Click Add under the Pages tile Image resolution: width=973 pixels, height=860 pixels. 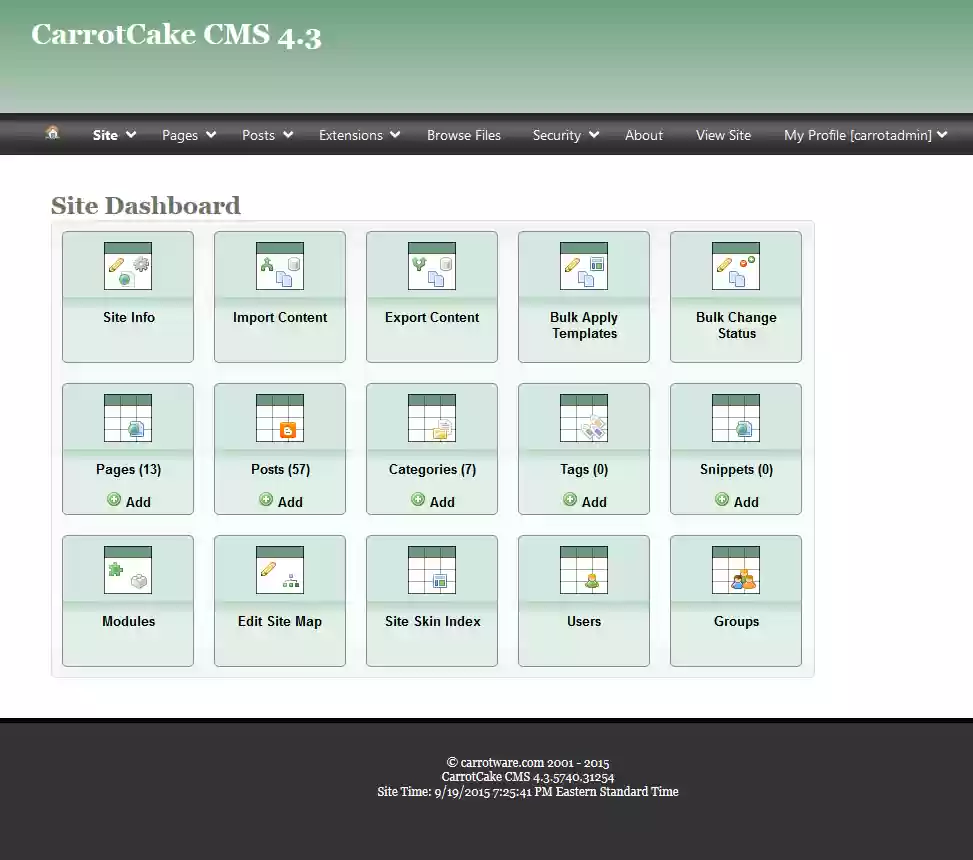coord(128,500)
